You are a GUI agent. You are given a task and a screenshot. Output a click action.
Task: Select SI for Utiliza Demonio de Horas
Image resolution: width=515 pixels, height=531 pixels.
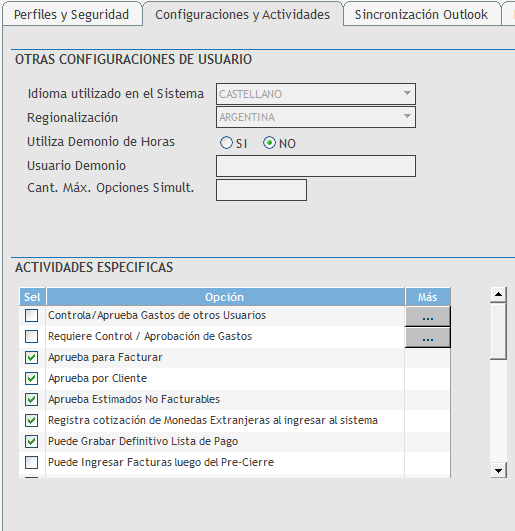click(226, 143)
